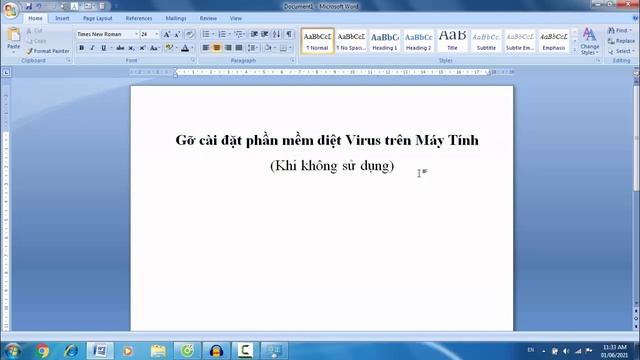Open the Insert tab

click(62, 18)
